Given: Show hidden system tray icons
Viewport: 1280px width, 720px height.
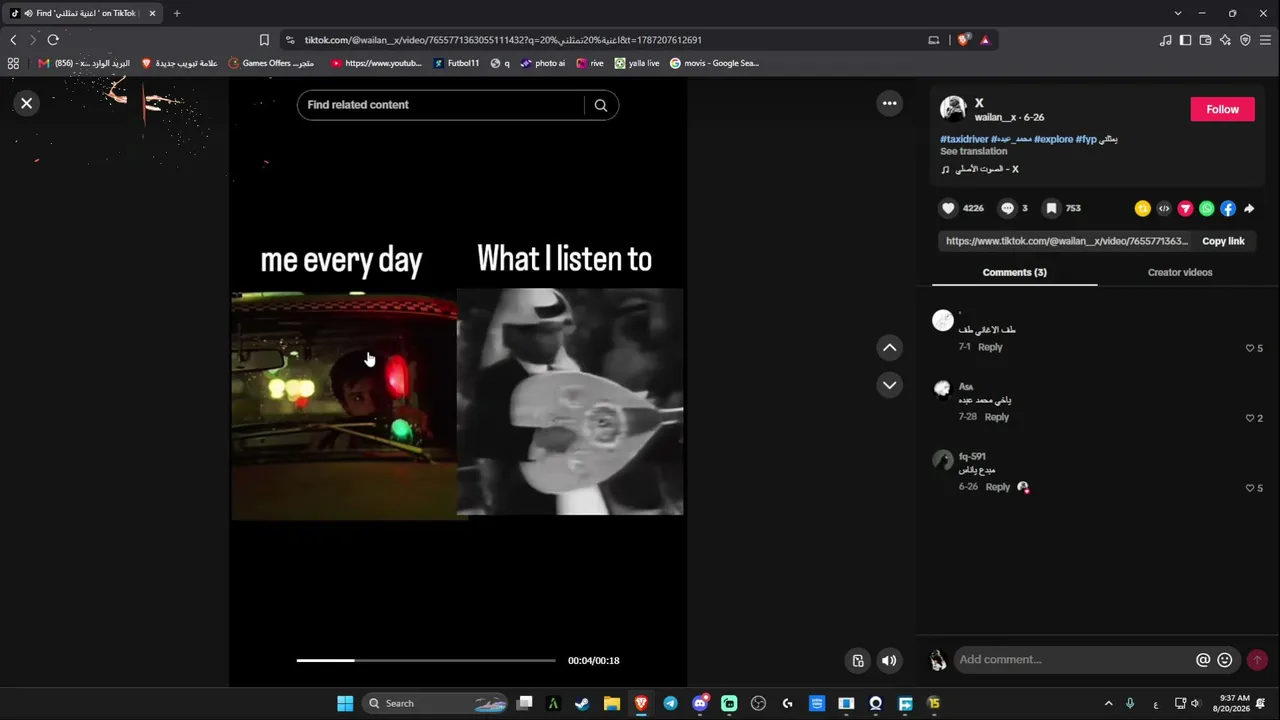Looking at the screenshot, I should [1108, 703].
